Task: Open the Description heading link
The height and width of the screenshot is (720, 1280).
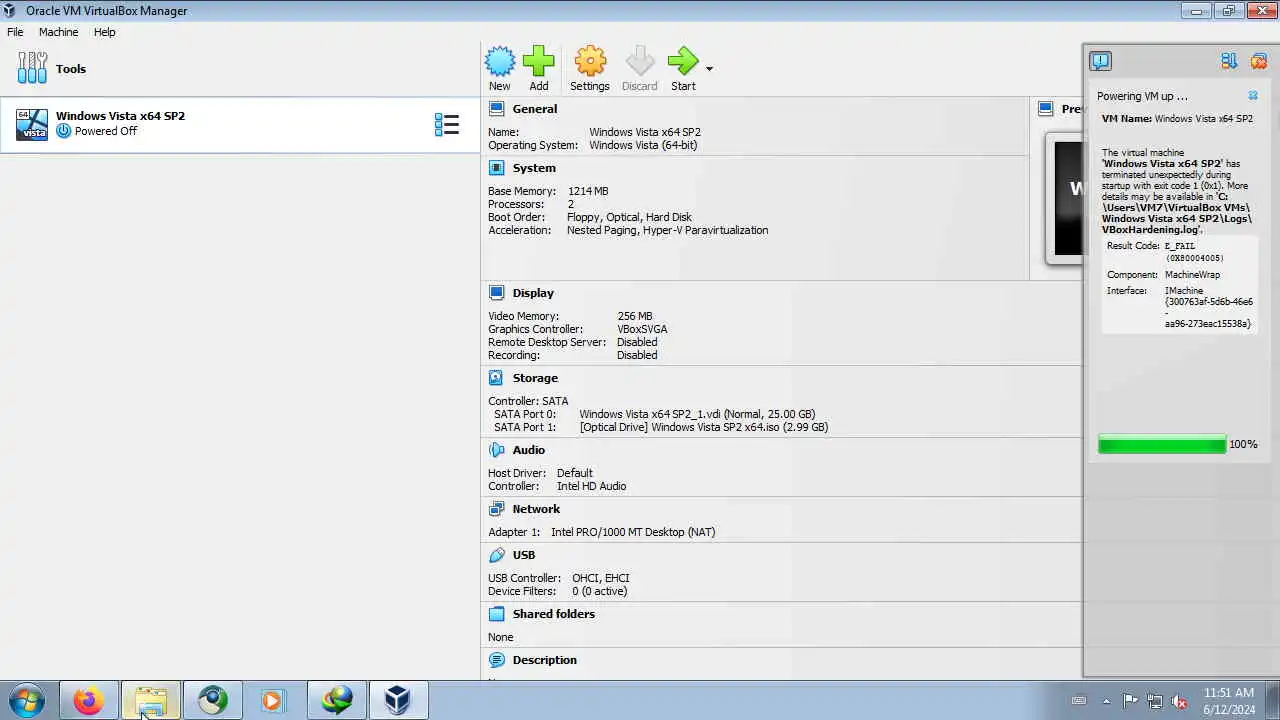Action: coord(545,660)
